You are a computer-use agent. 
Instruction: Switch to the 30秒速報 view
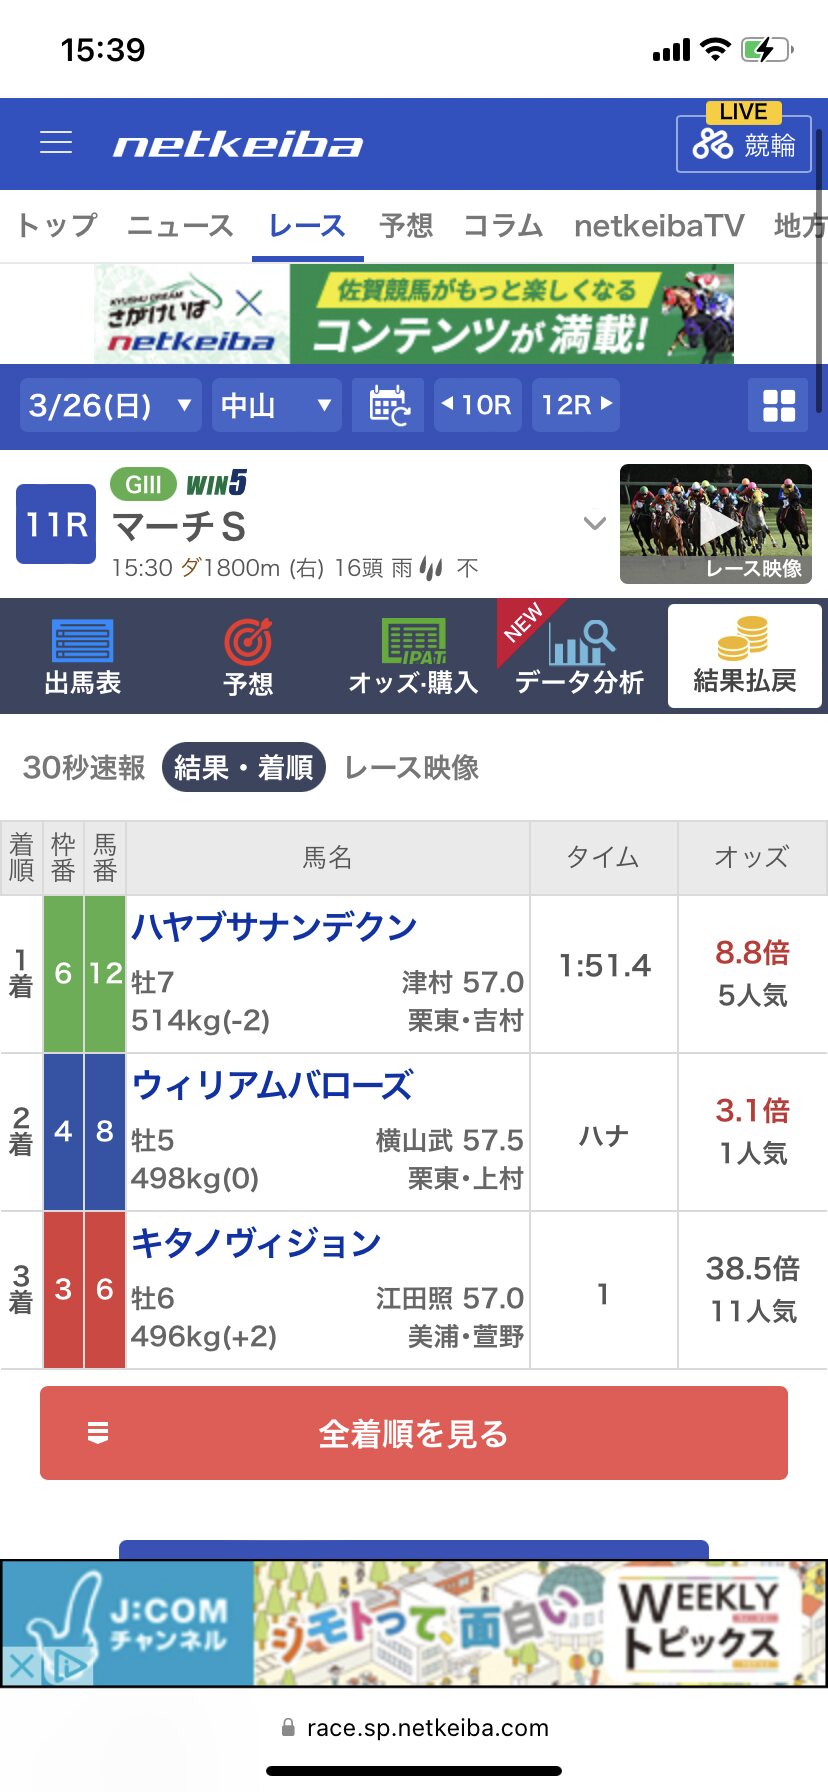tap(84, 768)
